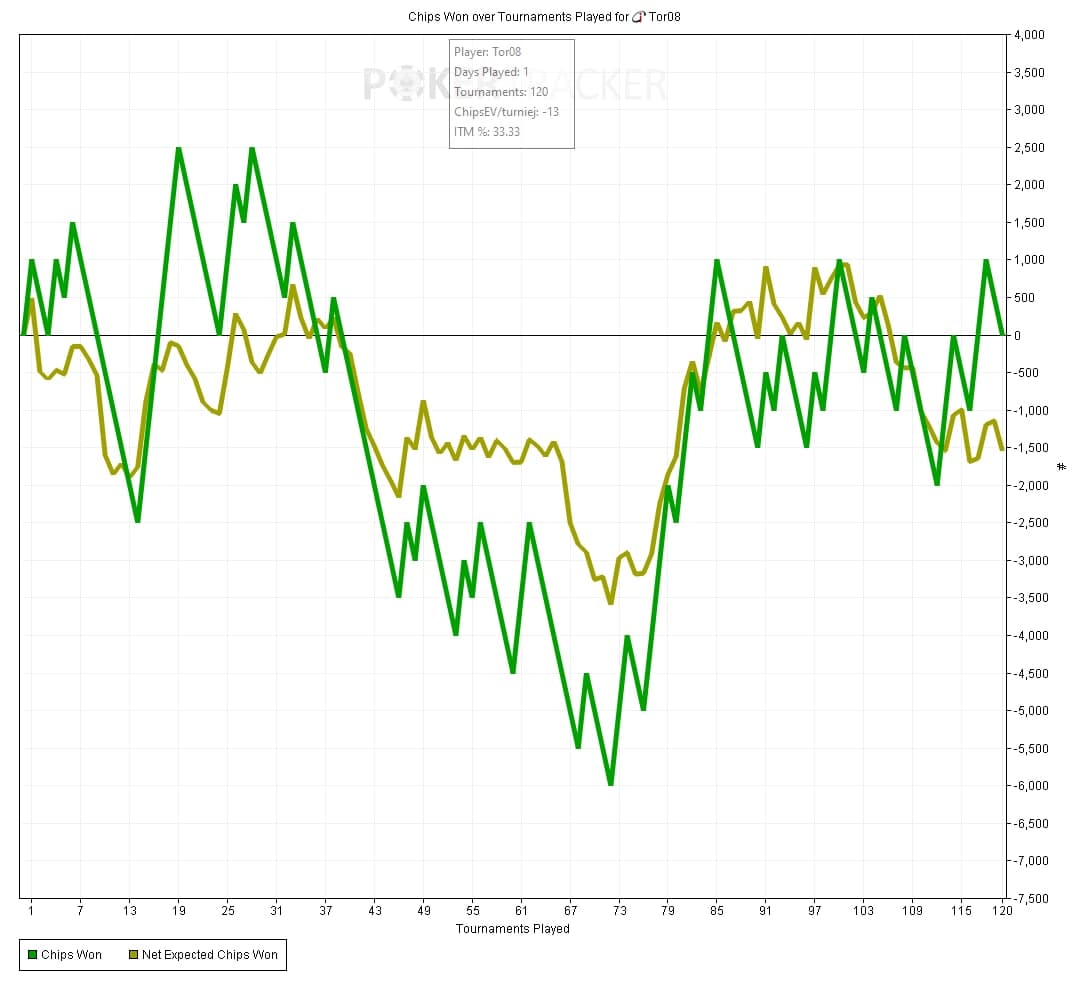Click the 1,000 y-axis label
This screenshot has height=985, width=1079.
coord(1030,260)
